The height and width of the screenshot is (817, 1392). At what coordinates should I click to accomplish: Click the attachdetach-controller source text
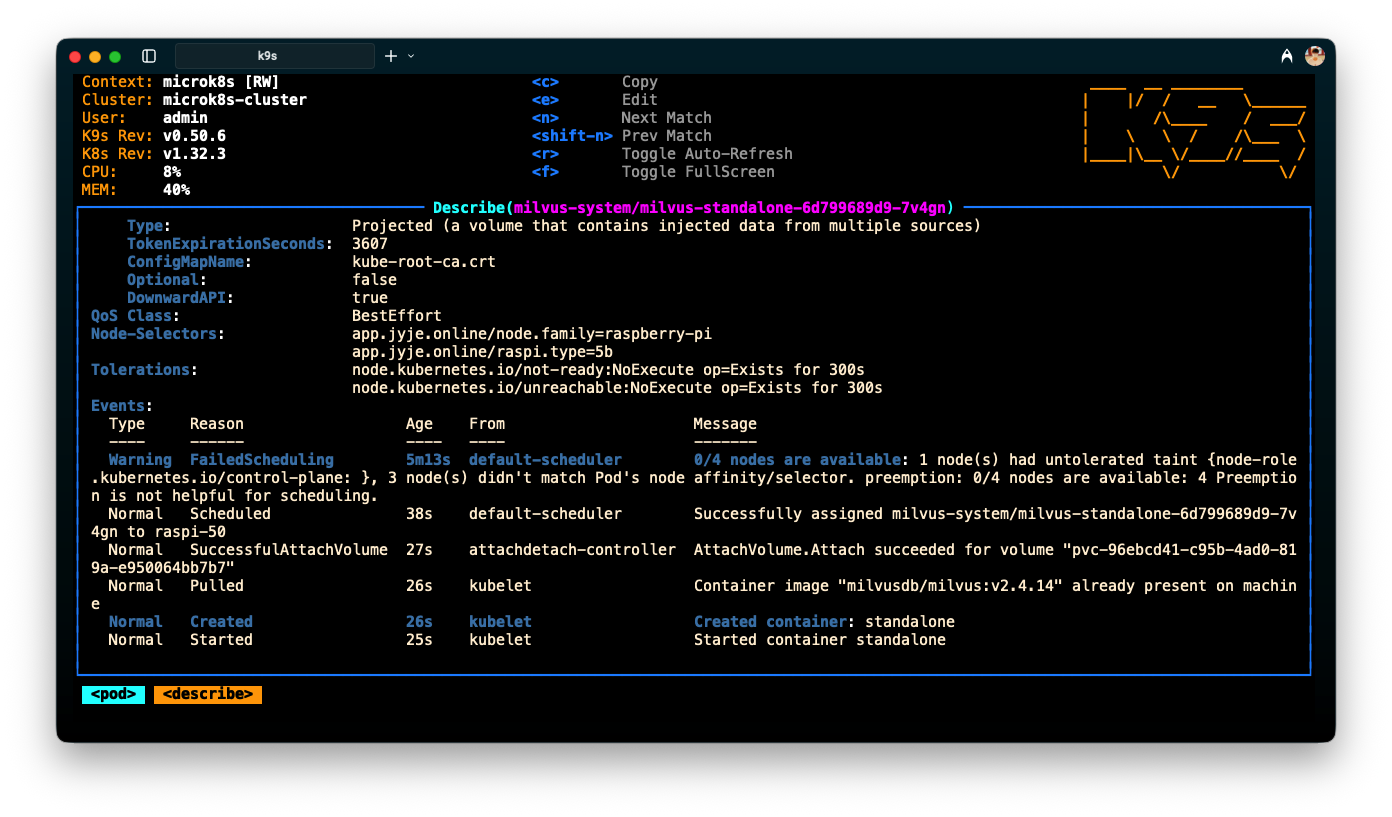(x=572, y=550)
